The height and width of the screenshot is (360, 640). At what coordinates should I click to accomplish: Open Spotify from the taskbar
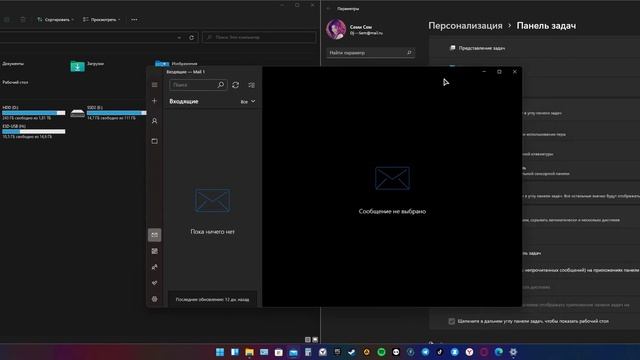(381, 352)
